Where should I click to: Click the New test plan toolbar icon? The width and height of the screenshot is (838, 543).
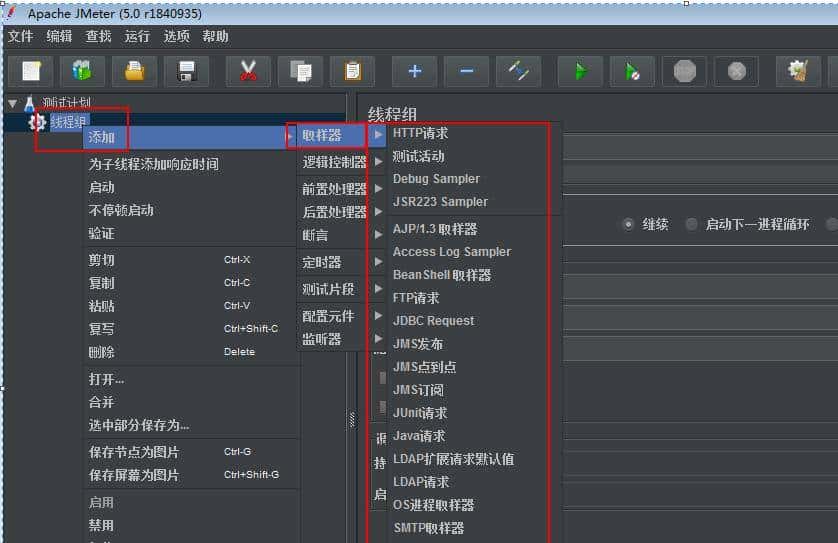[x=31, y=71]
